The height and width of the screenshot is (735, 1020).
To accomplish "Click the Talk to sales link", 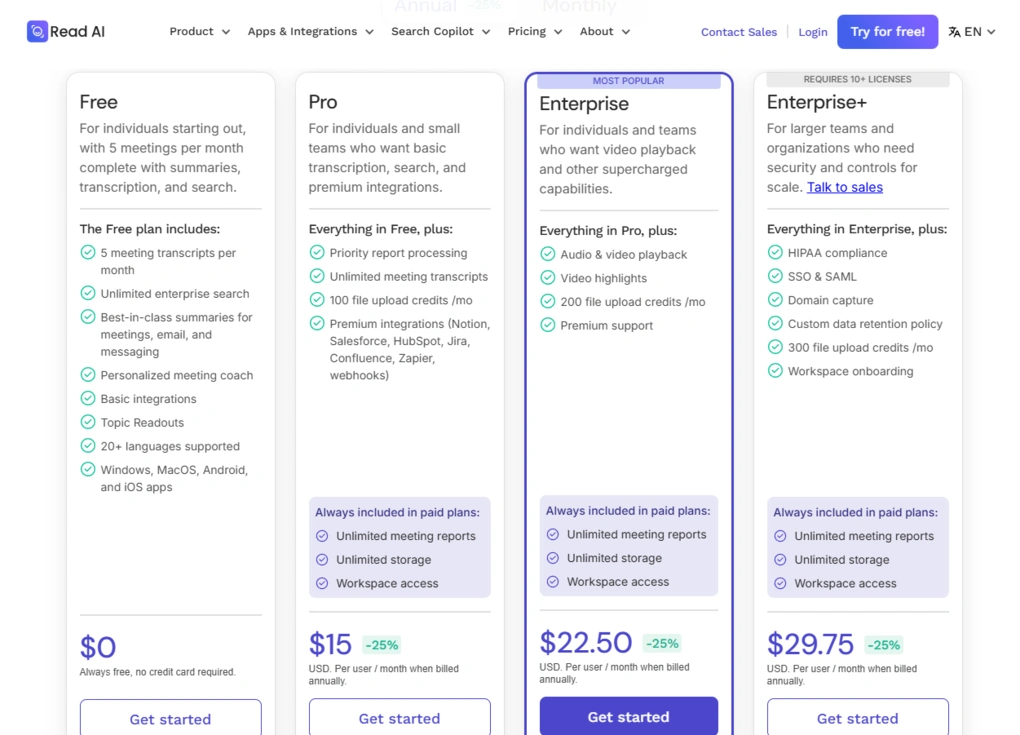I will click(845, 186).
